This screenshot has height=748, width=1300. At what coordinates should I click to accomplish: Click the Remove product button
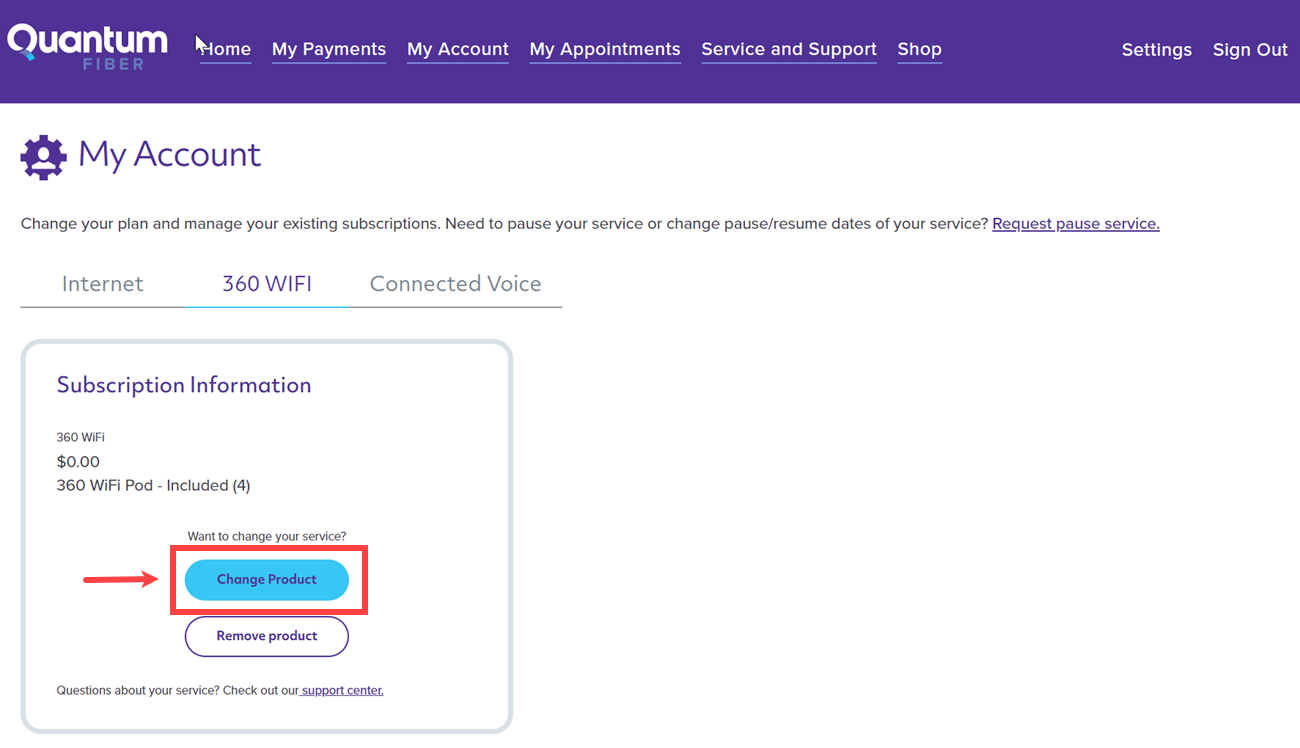(267, 636)
